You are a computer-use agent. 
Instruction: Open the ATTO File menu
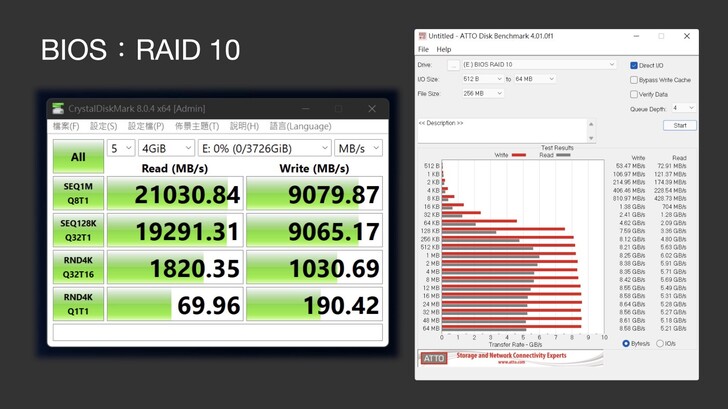[x=423, y=49]
